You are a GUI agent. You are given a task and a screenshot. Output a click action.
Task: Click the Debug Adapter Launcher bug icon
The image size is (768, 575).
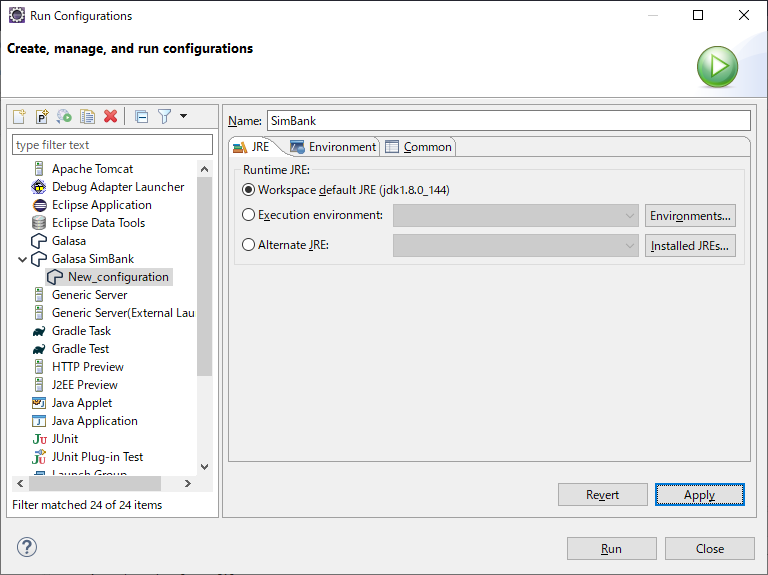[39, 187]
